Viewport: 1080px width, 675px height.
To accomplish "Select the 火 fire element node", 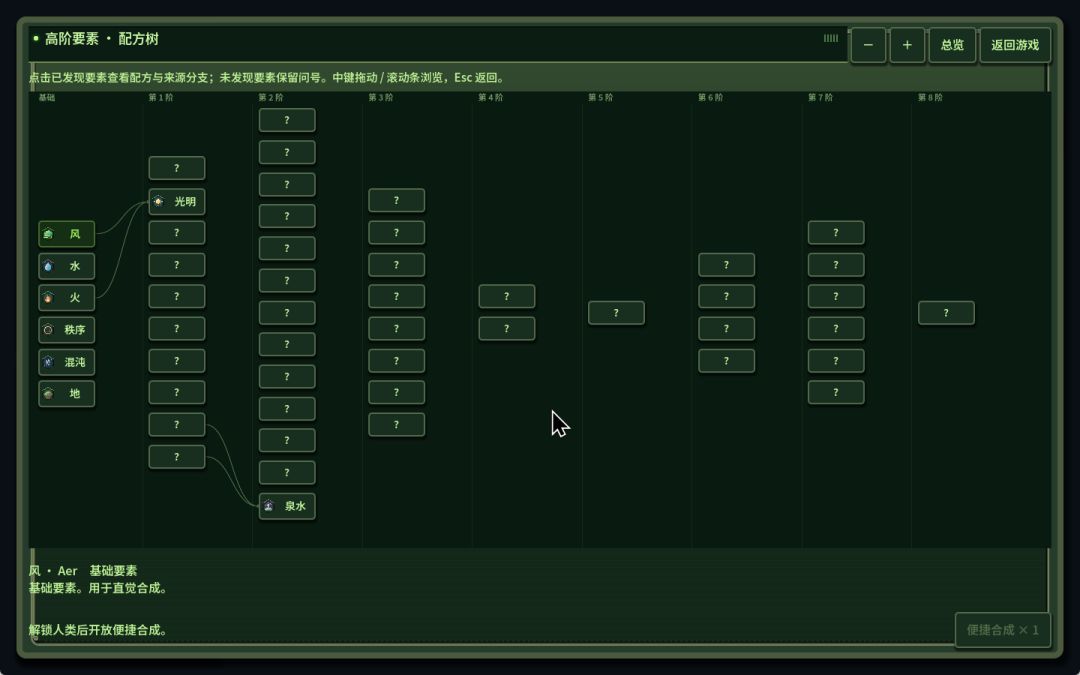I will (67, 298).
